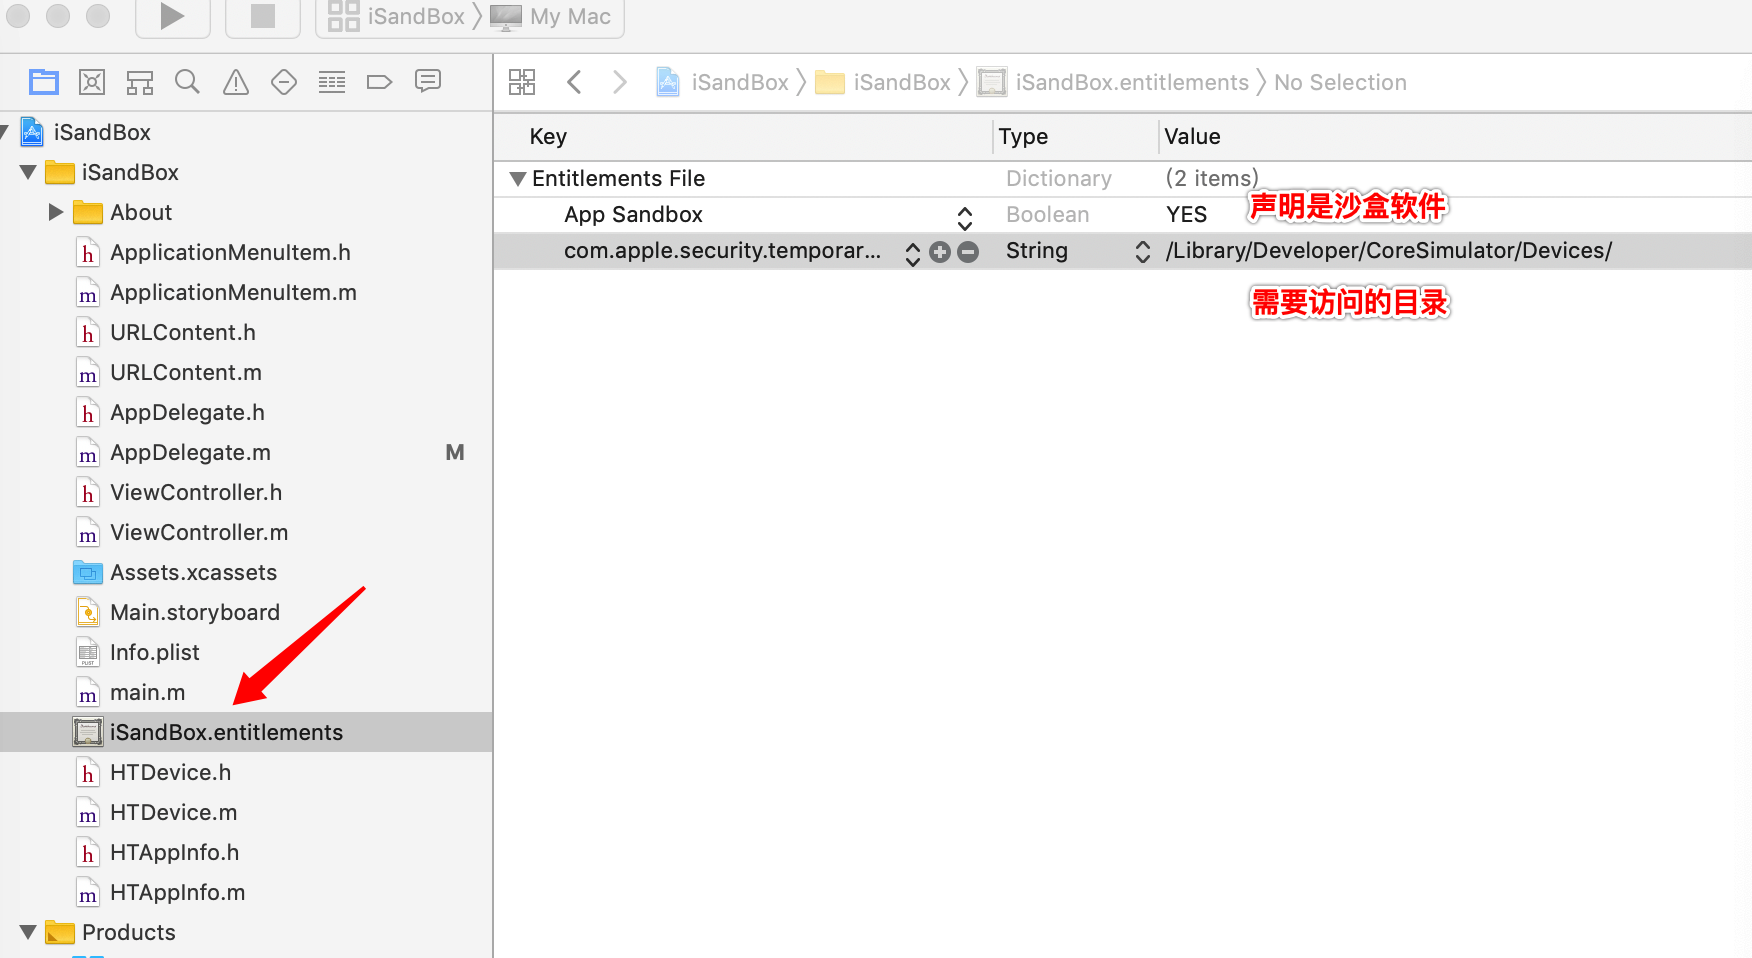Viewport: 1752px width, 958px height.
Task: Collapse the Entitlements File dictionary
Action: 518,179
